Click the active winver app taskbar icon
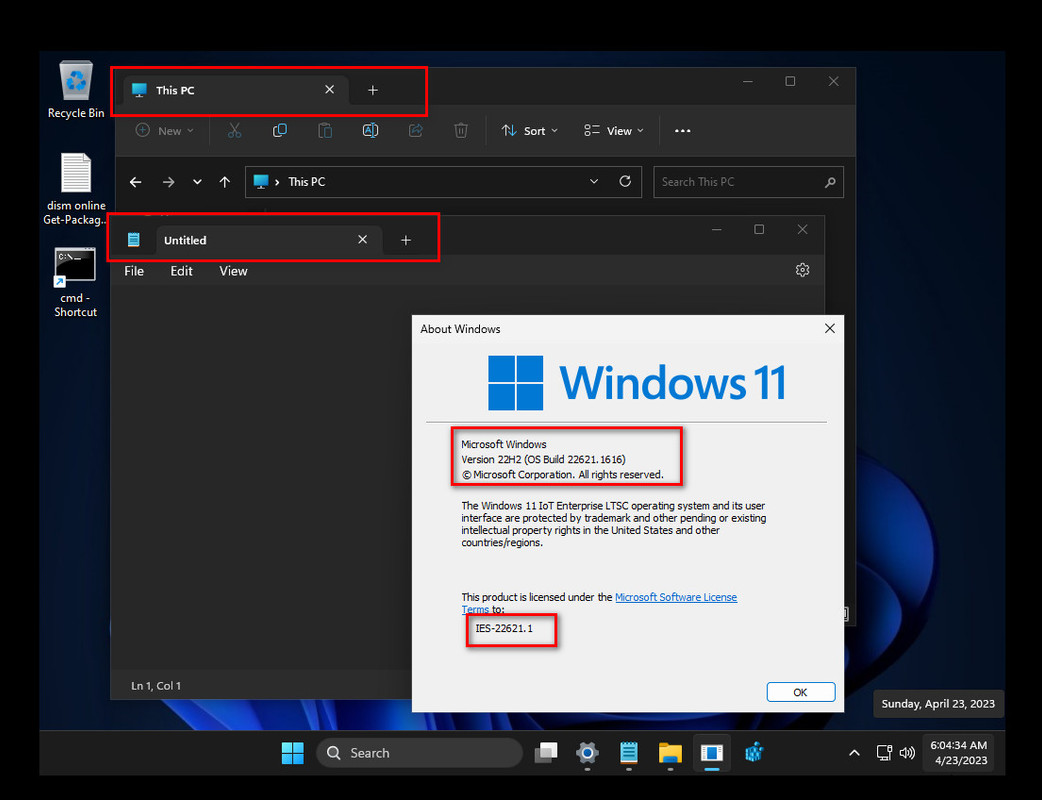 pos(712,753)
